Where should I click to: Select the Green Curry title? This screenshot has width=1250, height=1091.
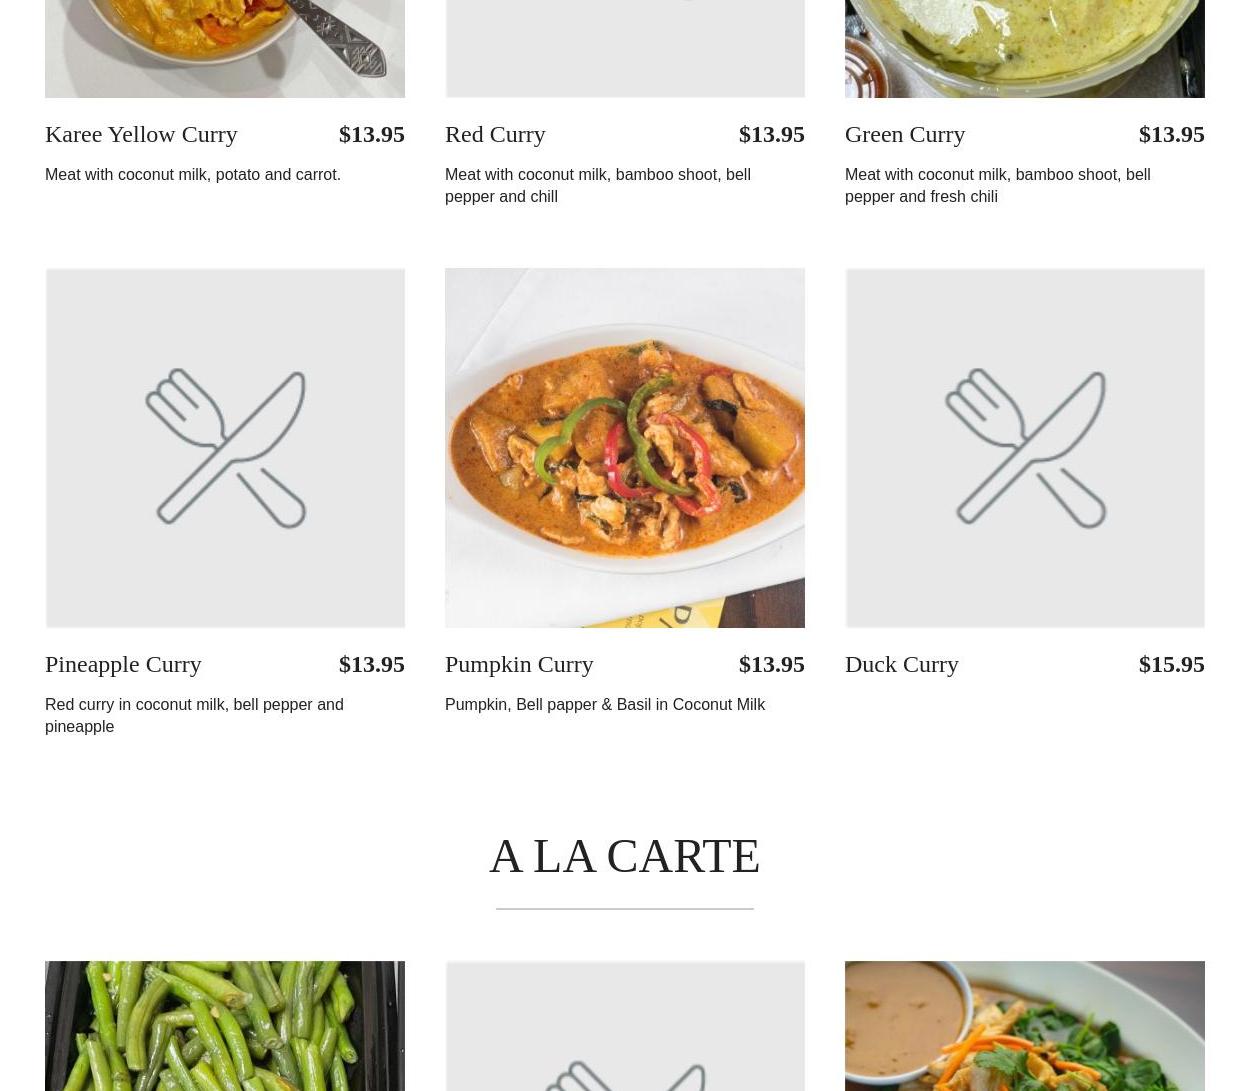pos(905,134)
